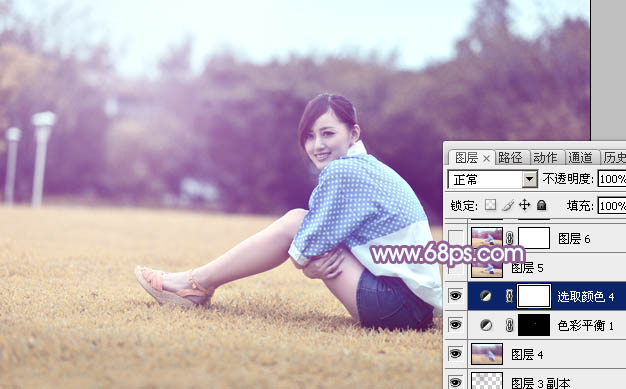The height and width of the screenshot is (389, 626).
Task: Enable lock image pixels brush icon
Action: point(508,205)
